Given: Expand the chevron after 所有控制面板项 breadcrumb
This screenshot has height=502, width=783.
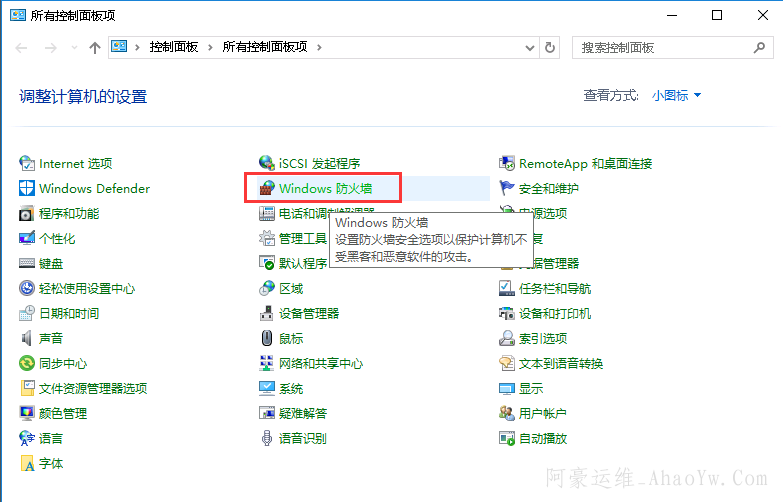Looking at the screenshot, I should (x=319, y=47).
